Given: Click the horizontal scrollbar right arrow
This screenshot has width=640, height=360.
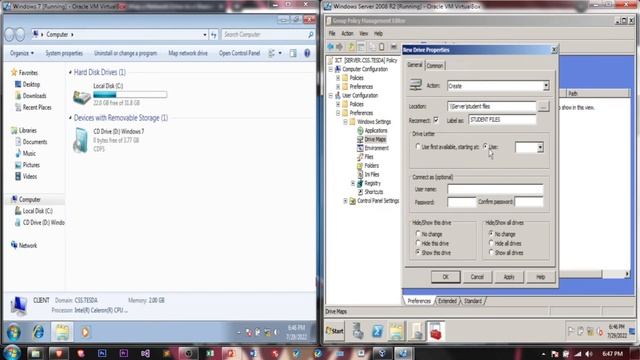Looking at the screenshot, I should pos(627,274).
